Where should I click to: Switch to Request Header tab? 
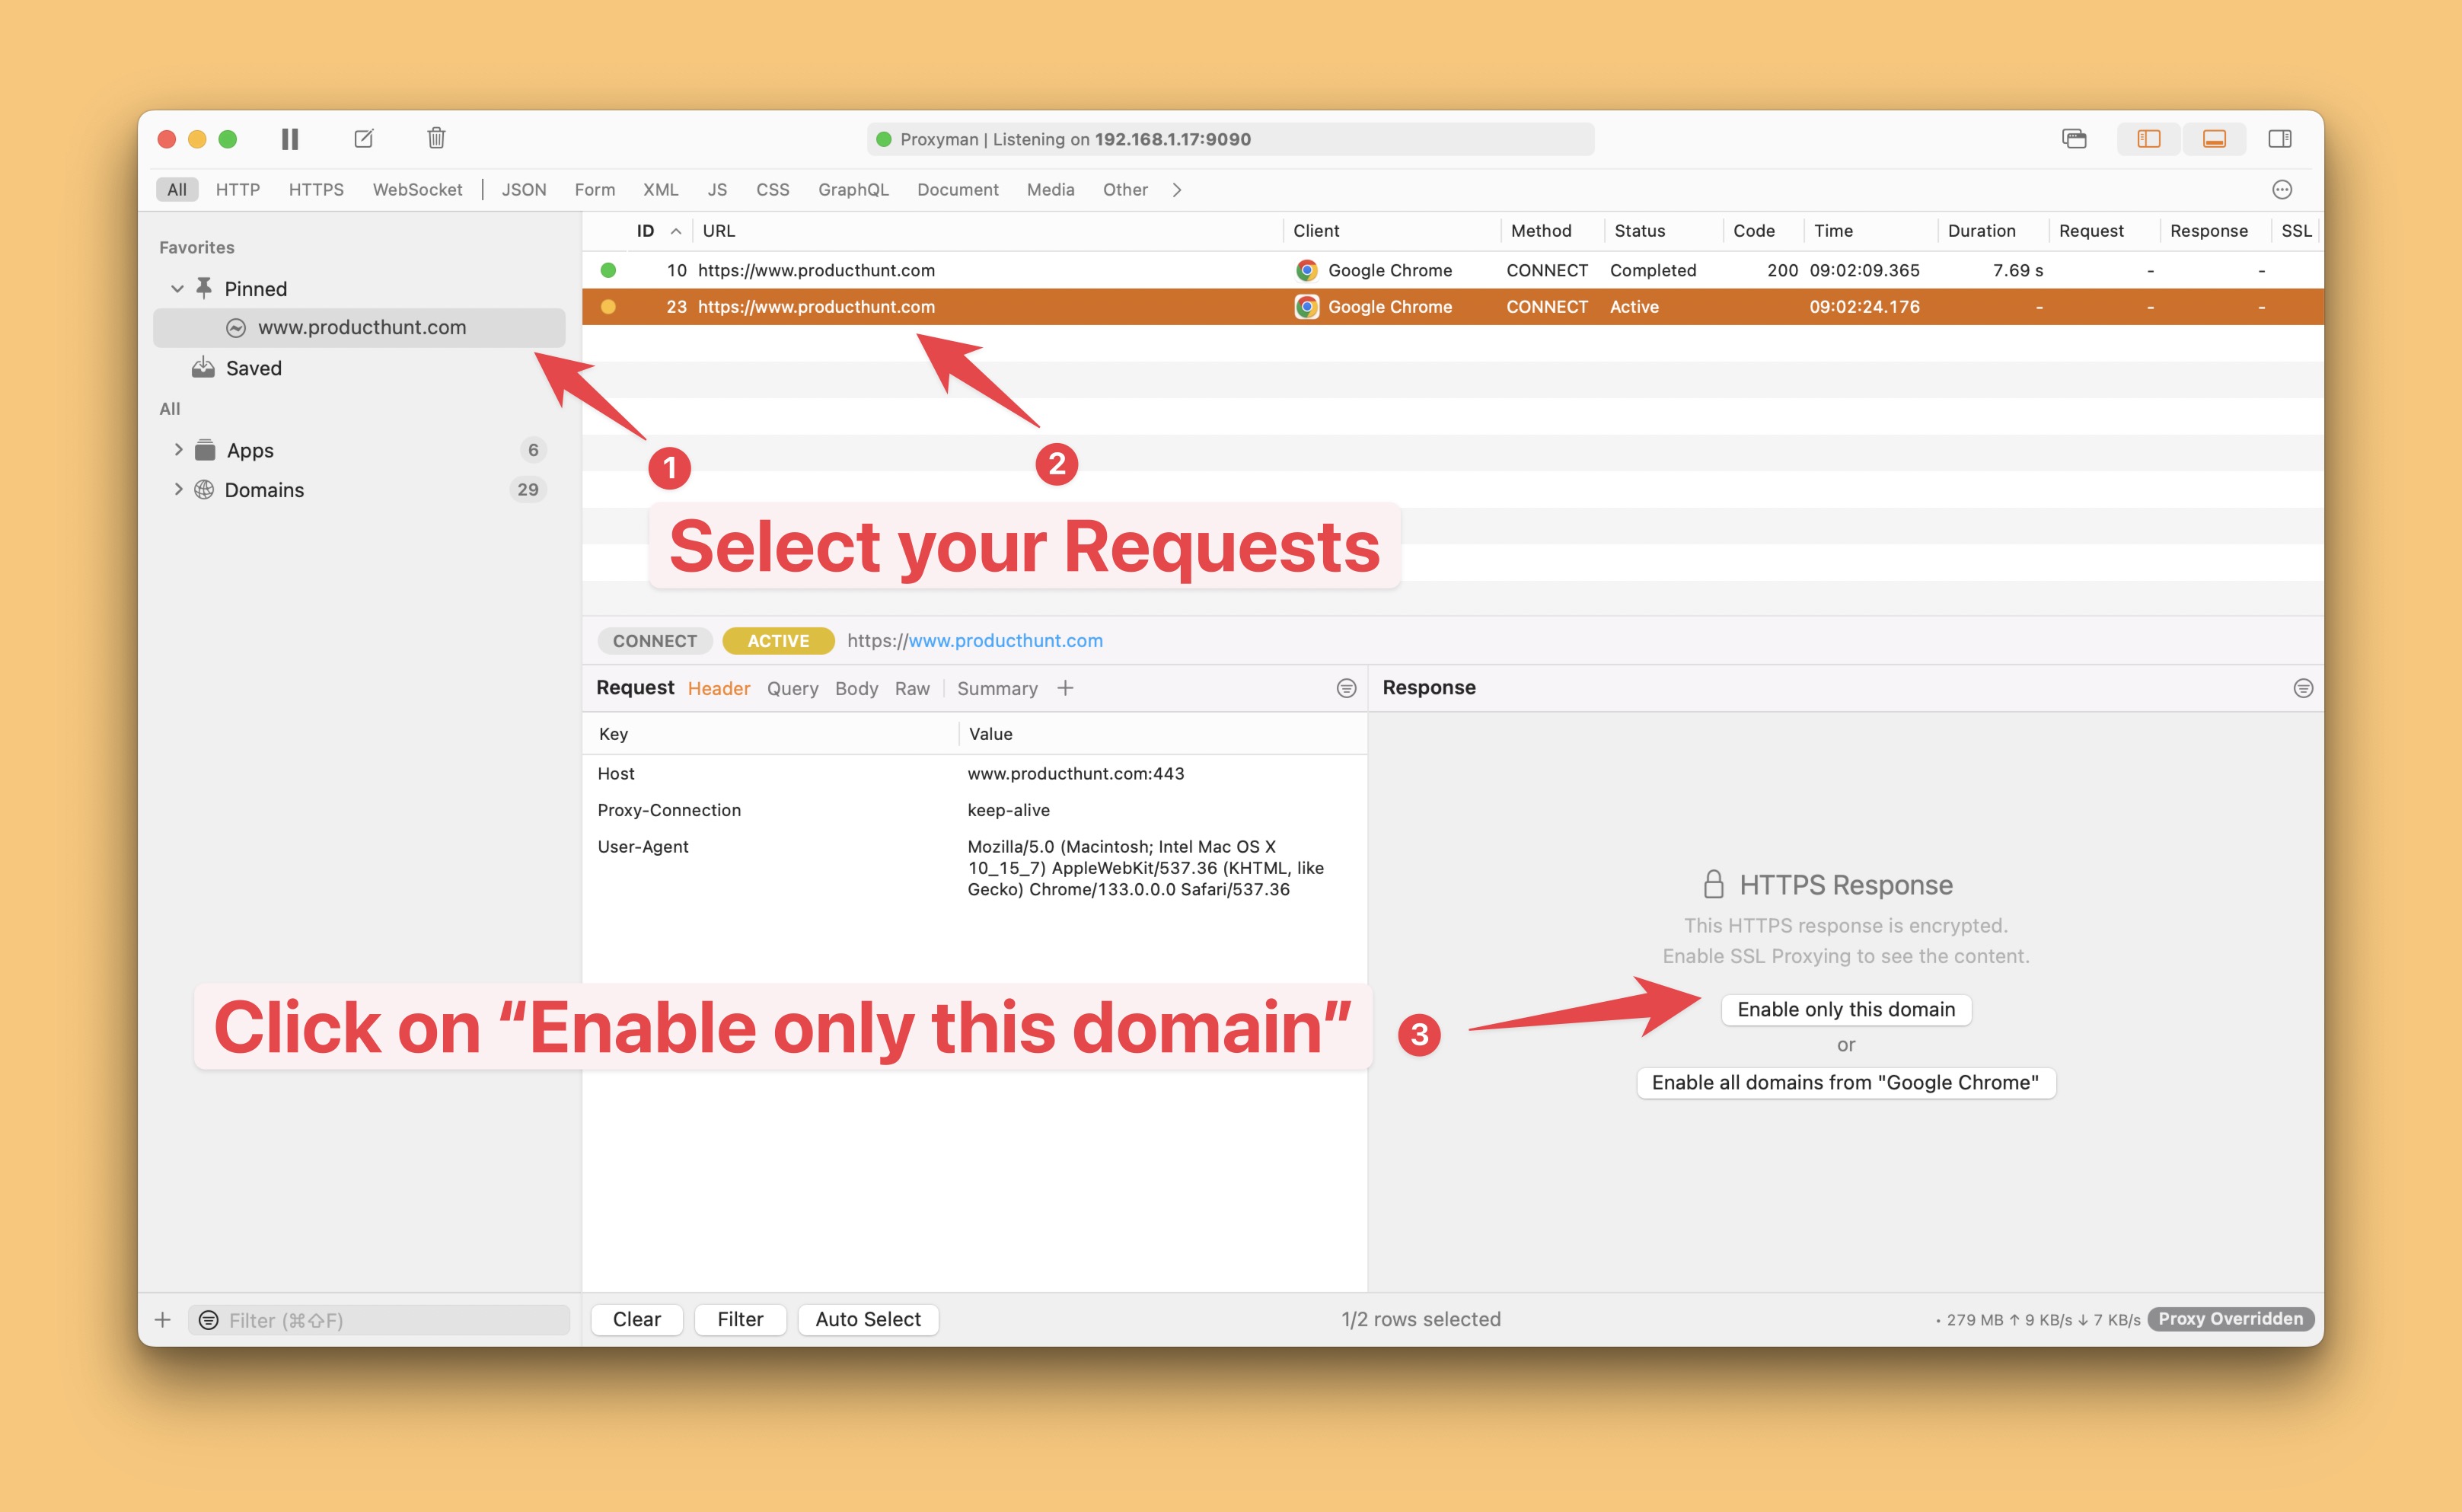tap(719, 688)
